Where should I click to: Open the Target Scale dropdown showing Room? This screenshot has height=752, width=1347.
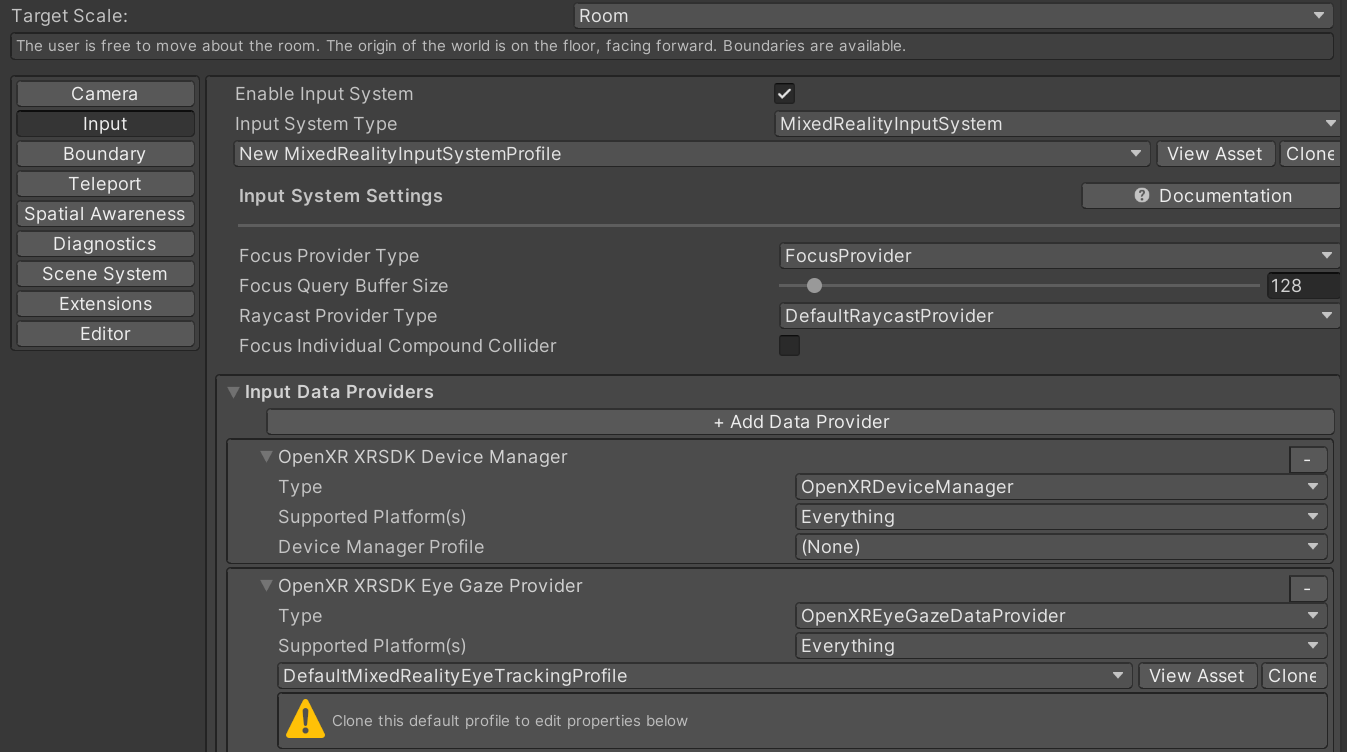click(952, 16)
